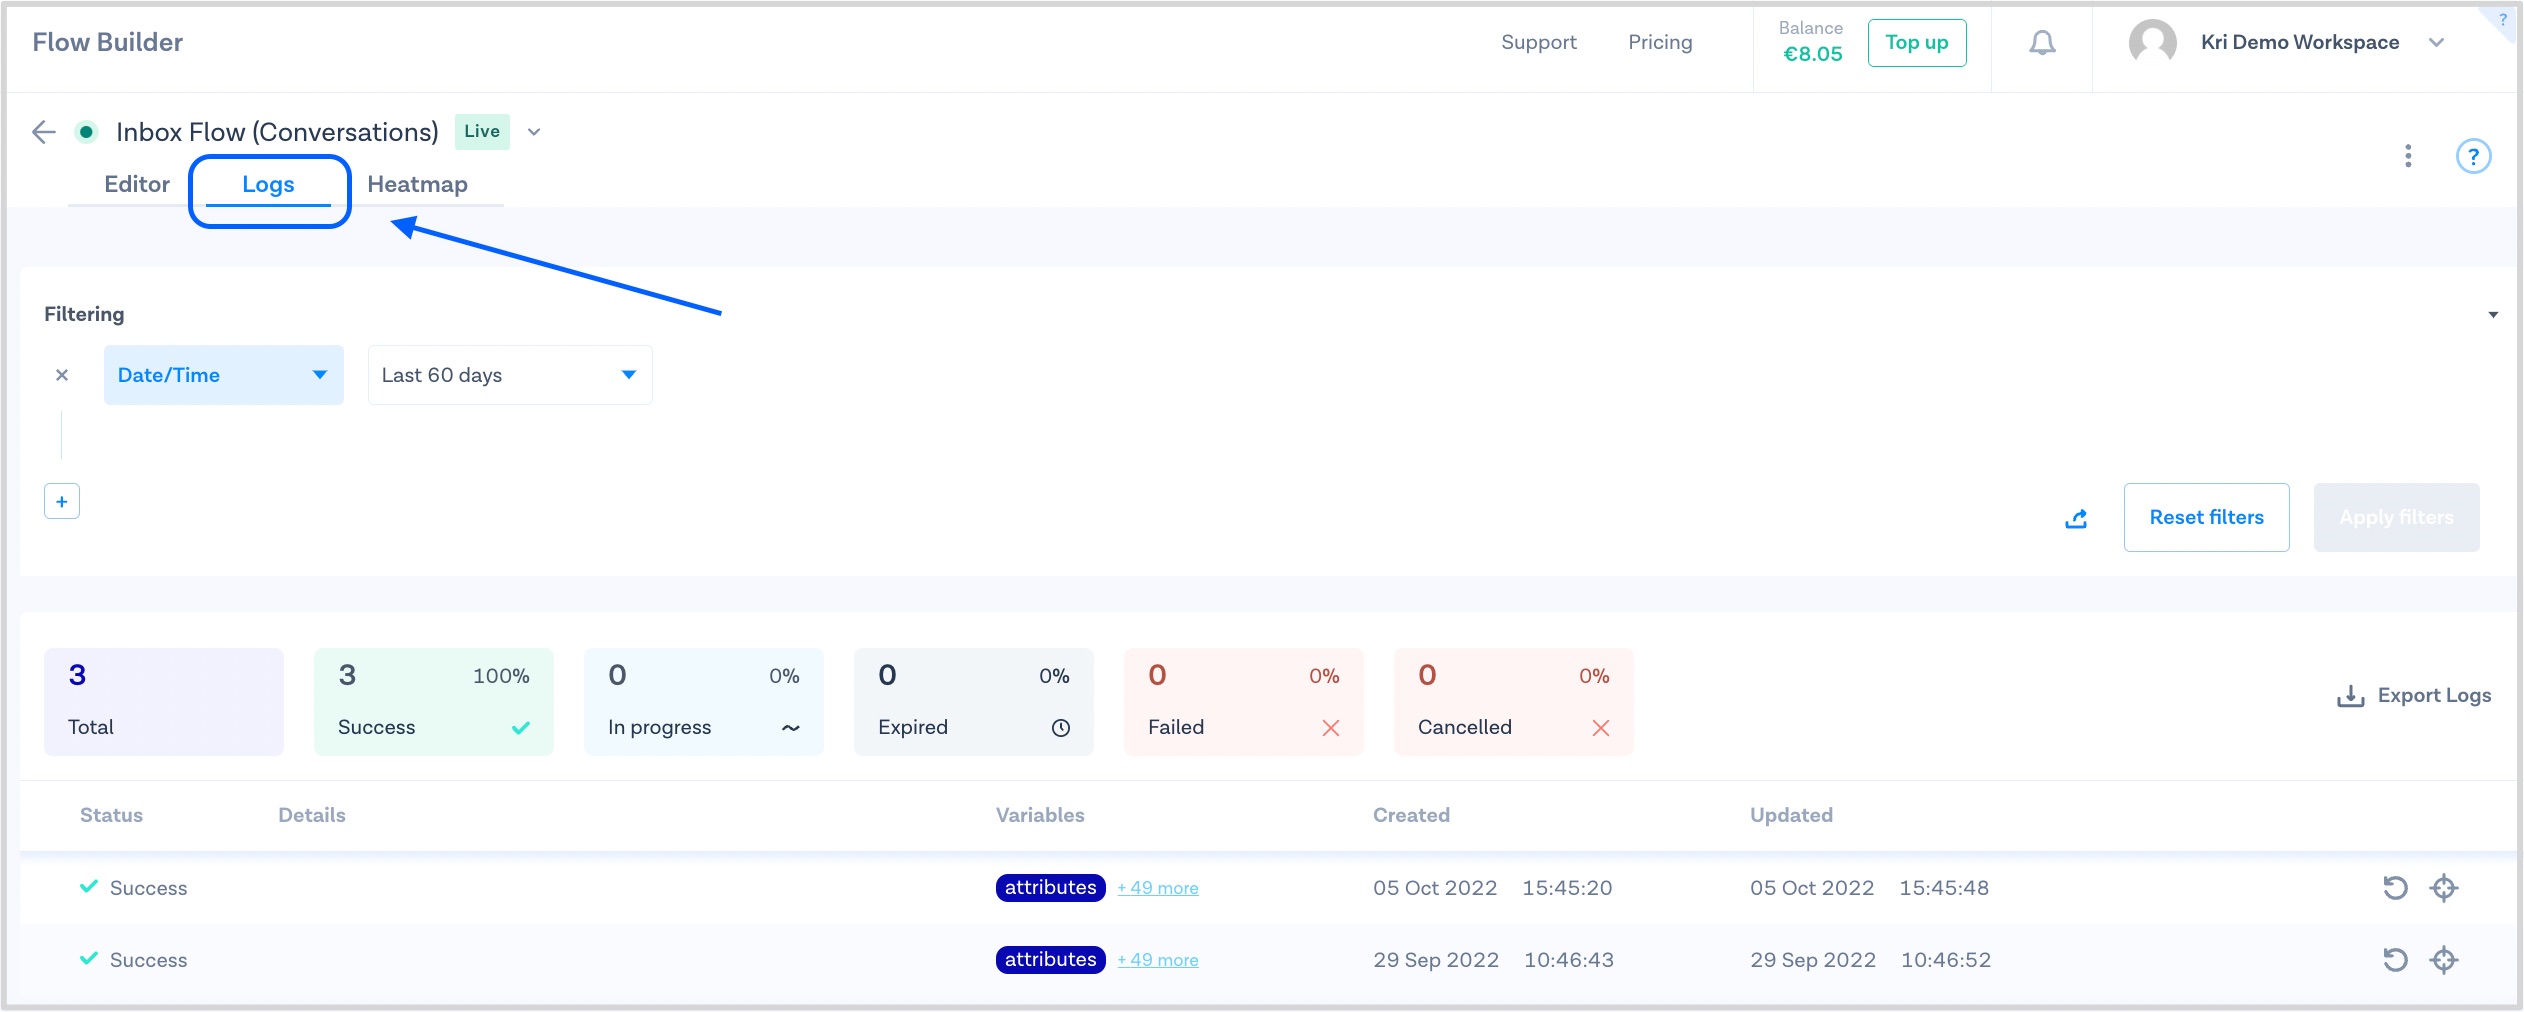Open the three-dot more options menu
Image resolution: width=2524 pixels, height=1012 pixels.
[2408, 156]
